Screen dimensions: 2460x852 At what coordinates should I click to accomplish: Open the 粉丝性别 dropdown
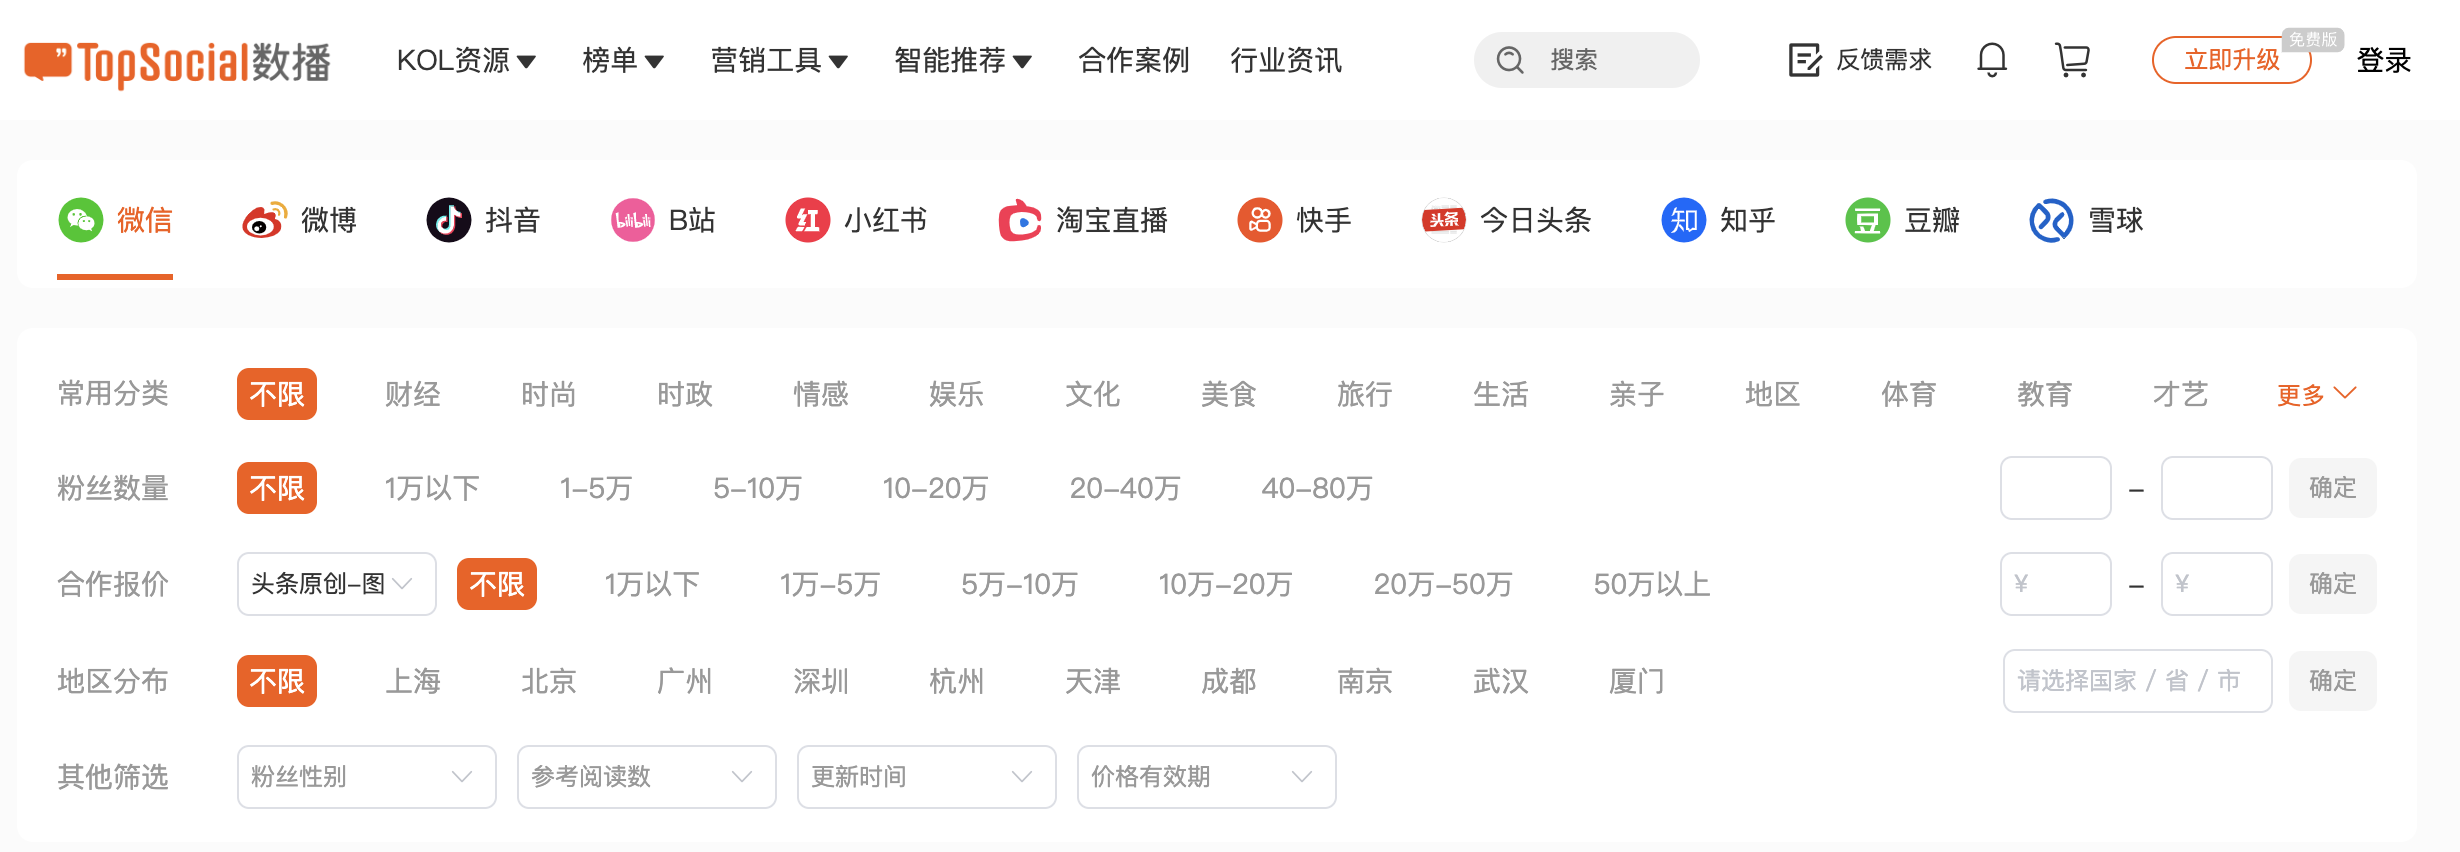(367, 777)
